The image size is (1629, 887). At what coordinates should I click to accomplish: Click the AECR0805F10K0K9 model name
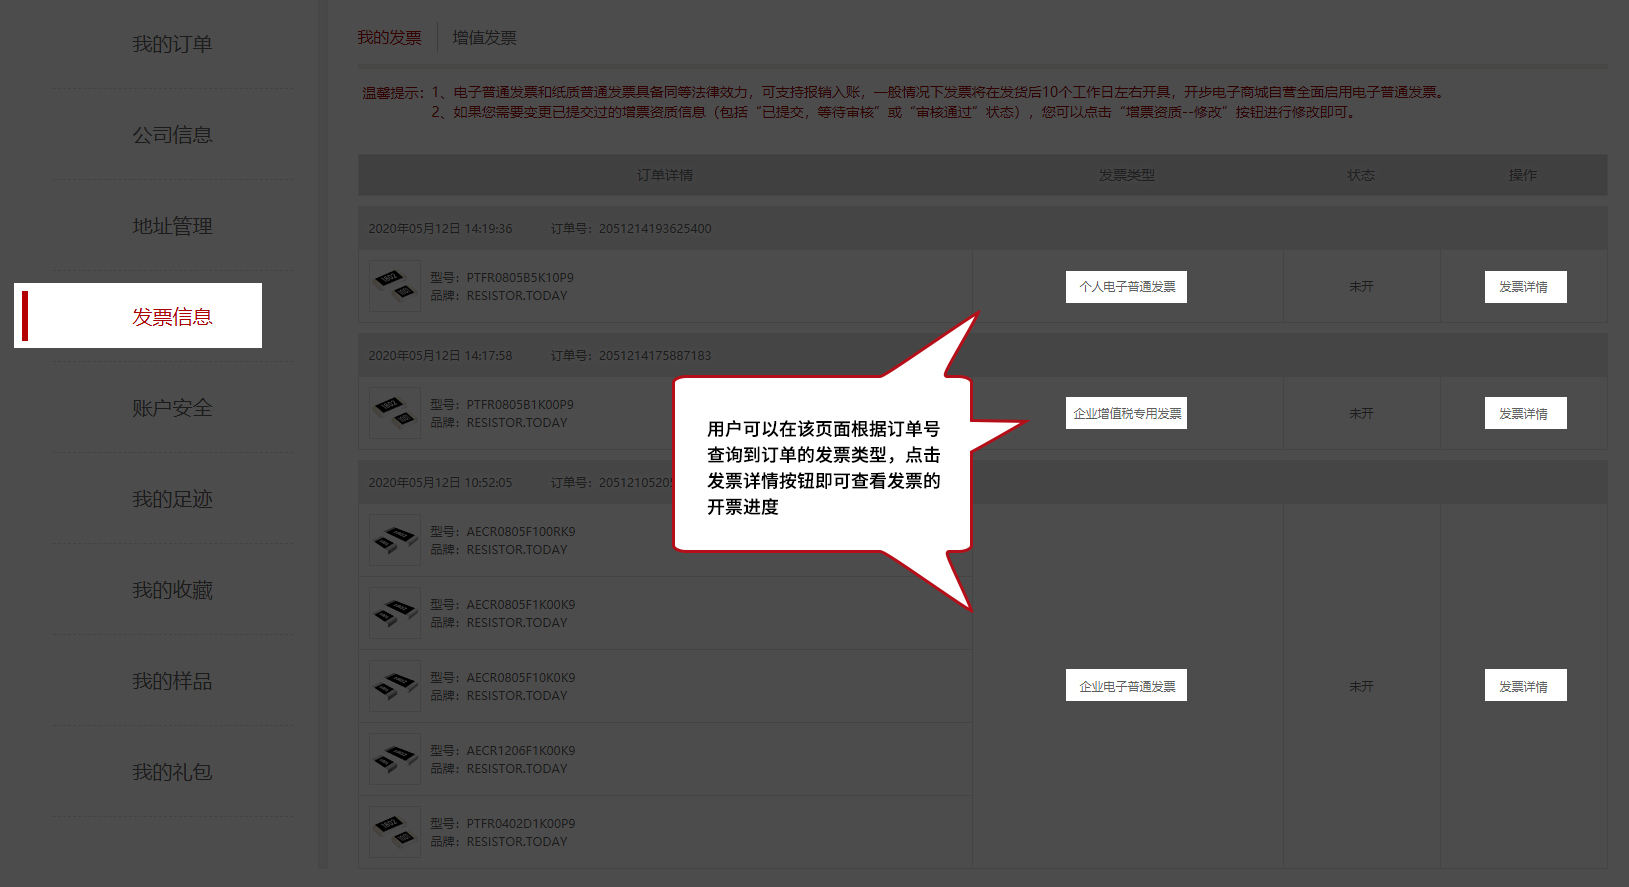tap(520, 678)
